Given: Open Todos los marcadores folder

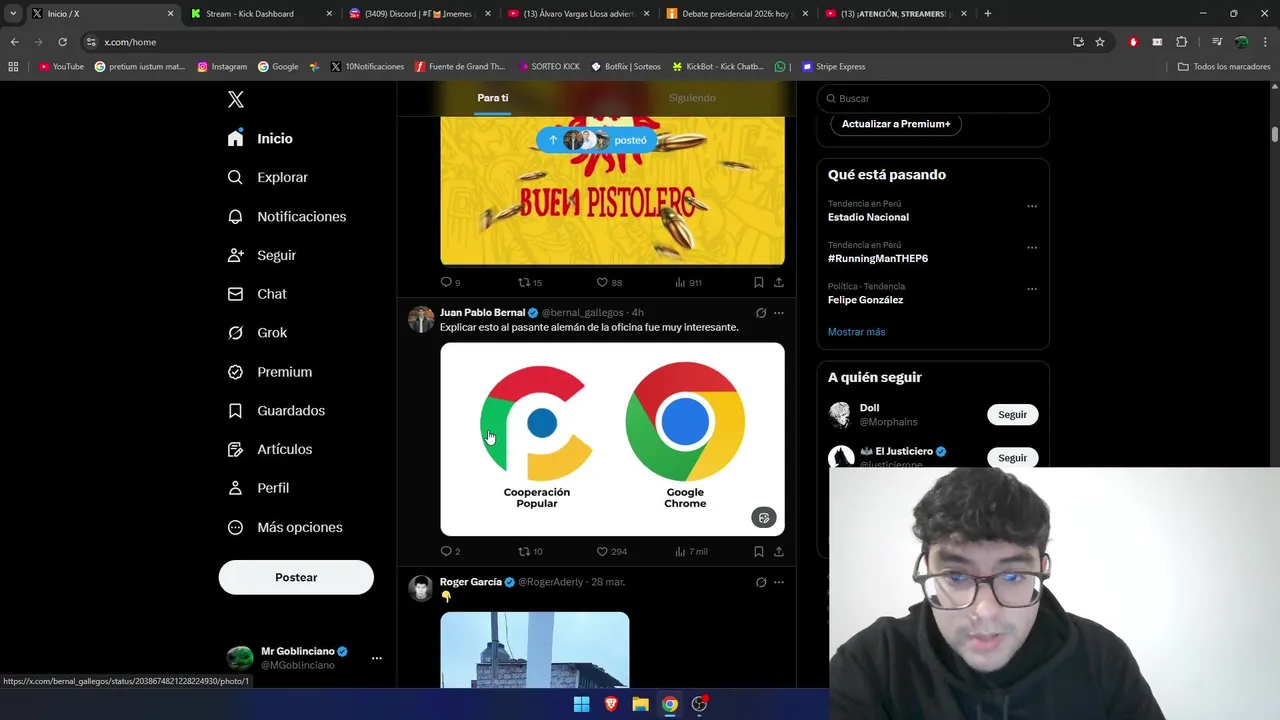Looking at the screenshot, I should [x=1224, y=67].
